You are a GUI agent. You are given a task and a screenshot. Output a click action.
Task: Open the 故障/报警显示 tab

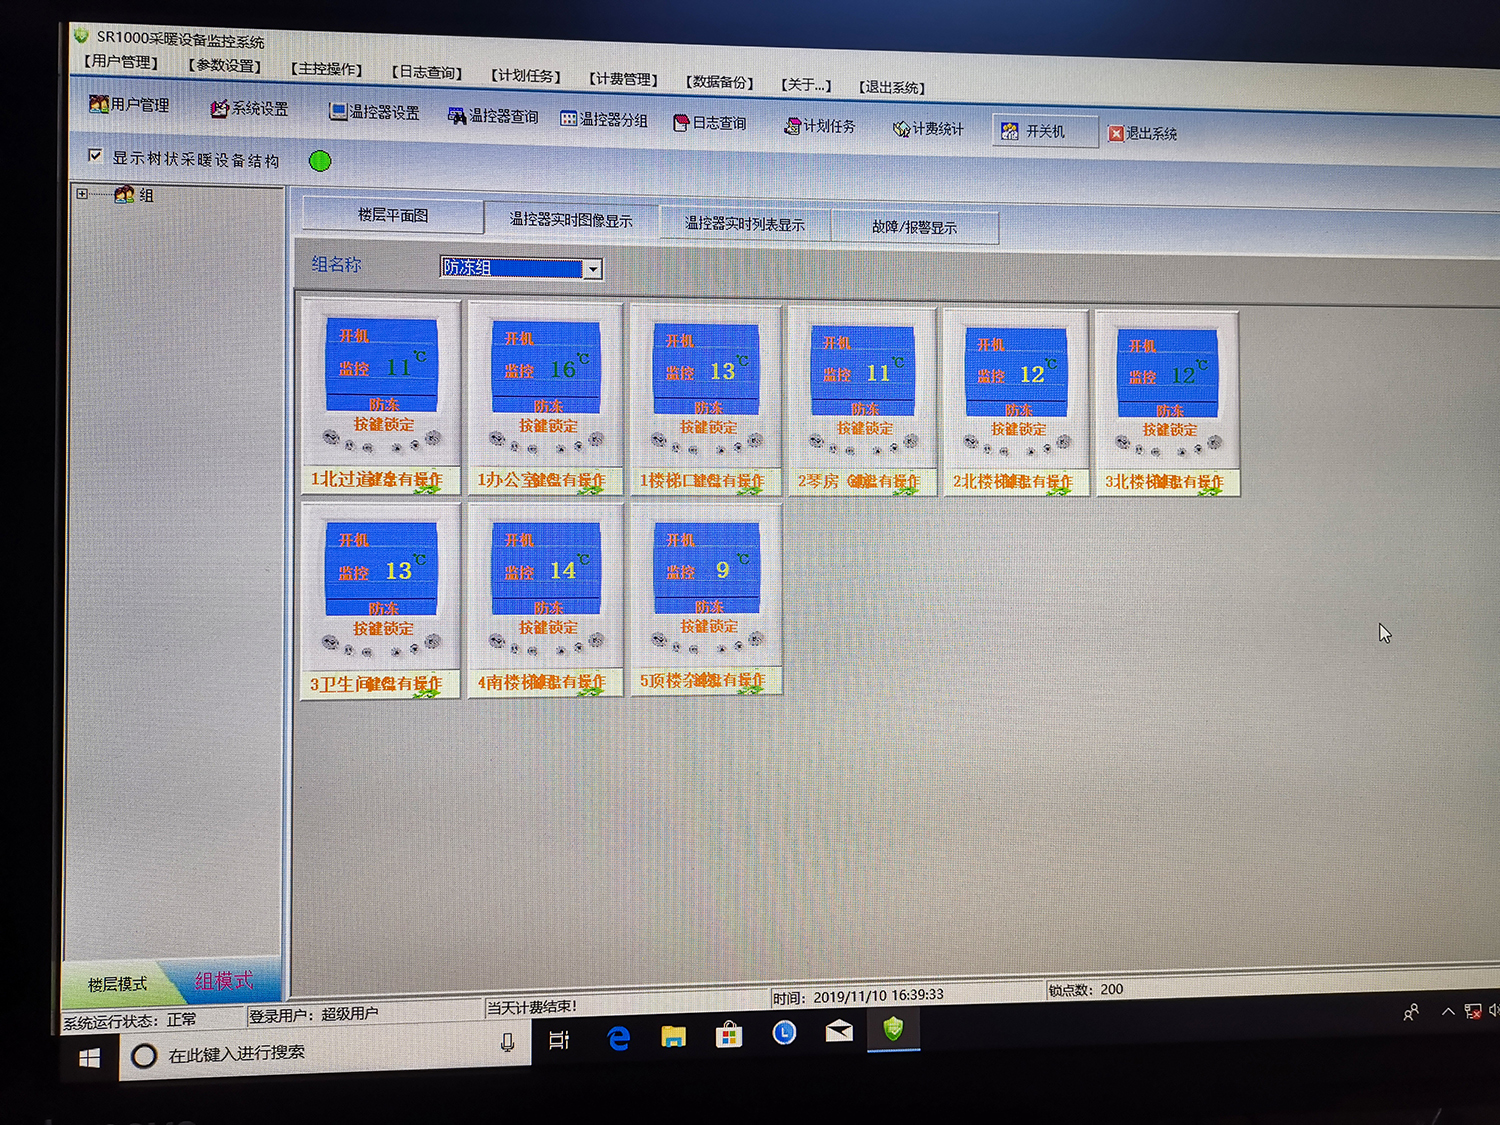tap(914, 227)
